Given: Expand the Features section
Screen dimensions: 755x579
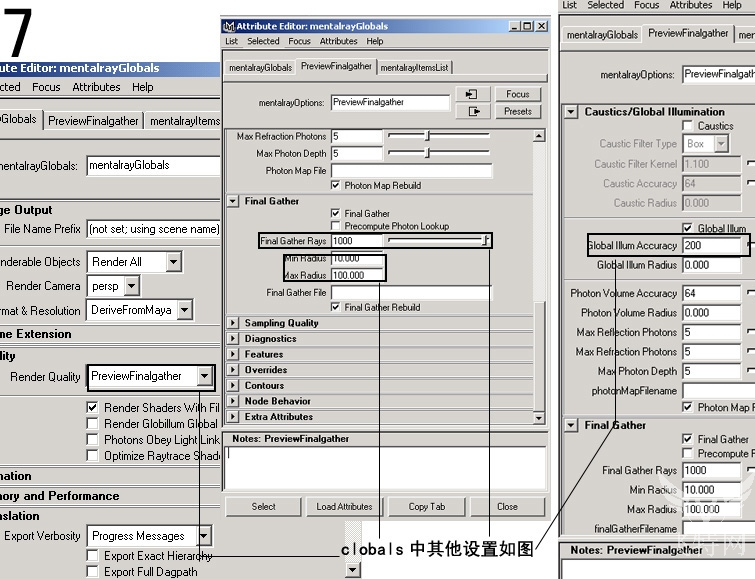Looking at the screenshot, I should pyautogui.click(x=233, y=354).
